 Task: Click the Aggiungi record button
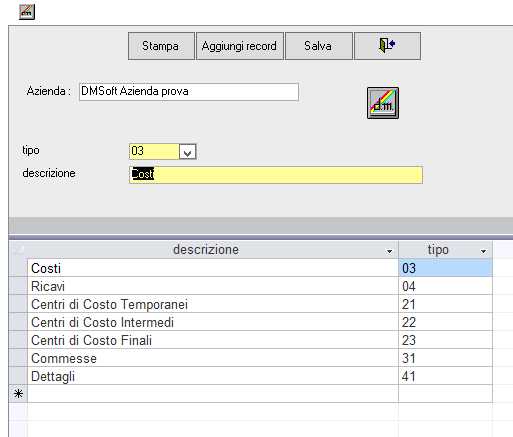click(240, 46)
